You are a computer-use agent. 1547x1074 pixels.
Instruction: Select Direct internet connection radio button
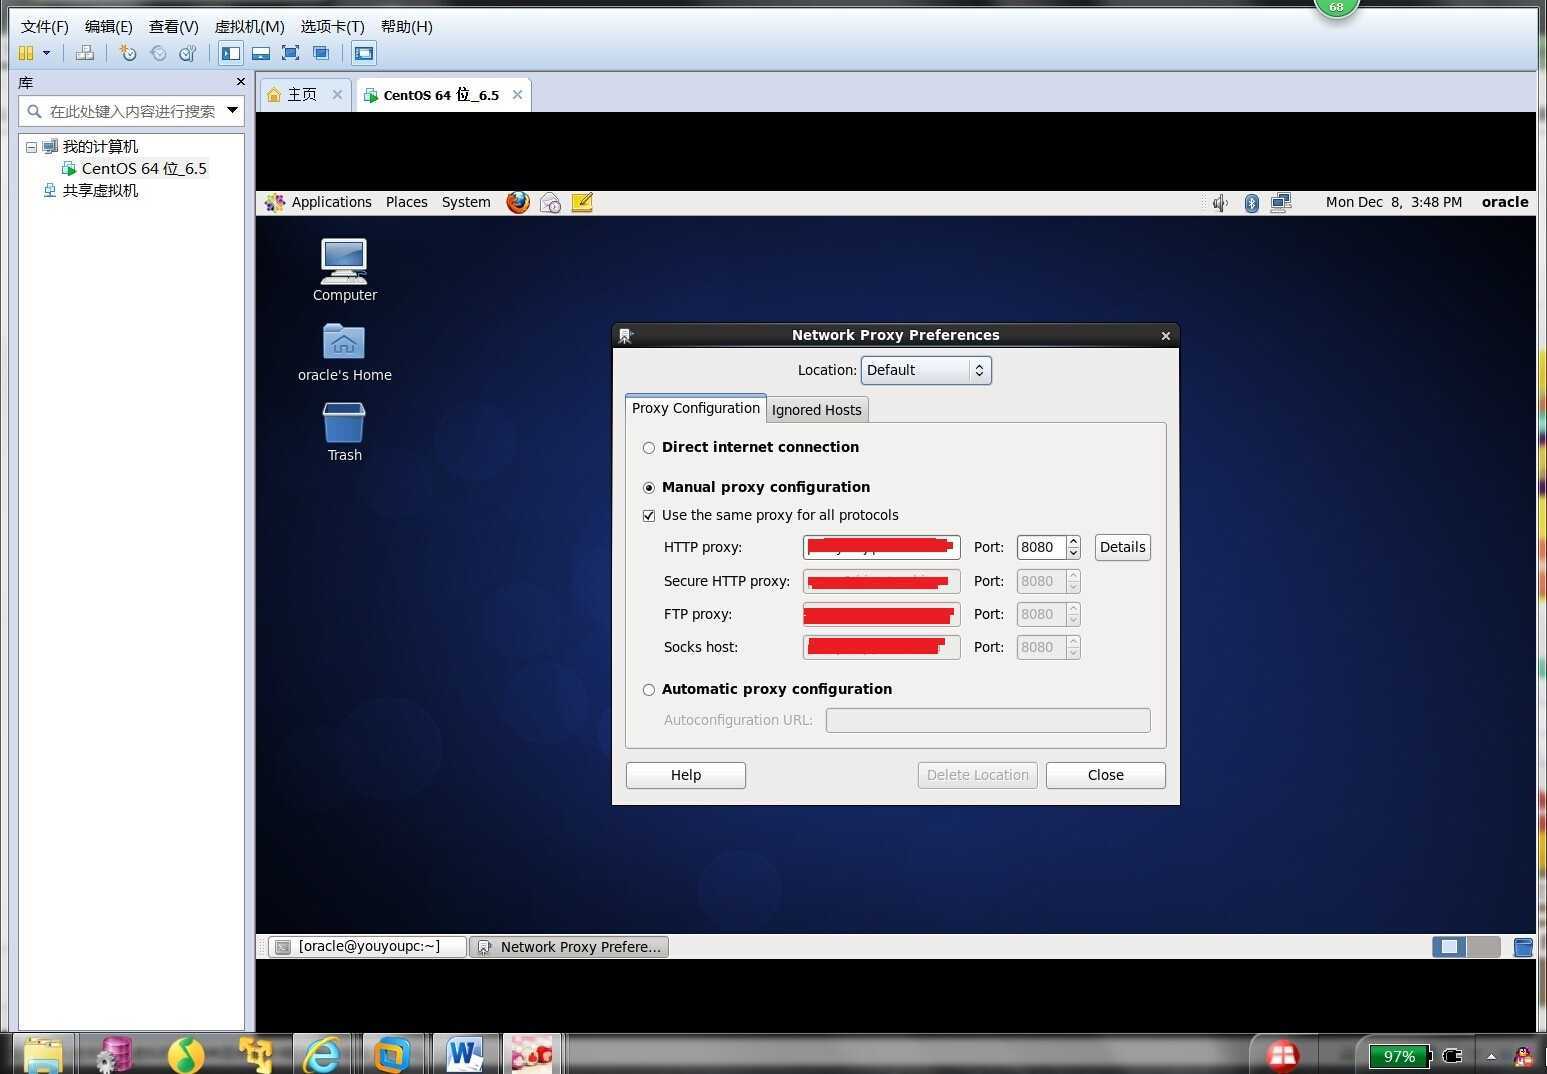click(649, 448)
